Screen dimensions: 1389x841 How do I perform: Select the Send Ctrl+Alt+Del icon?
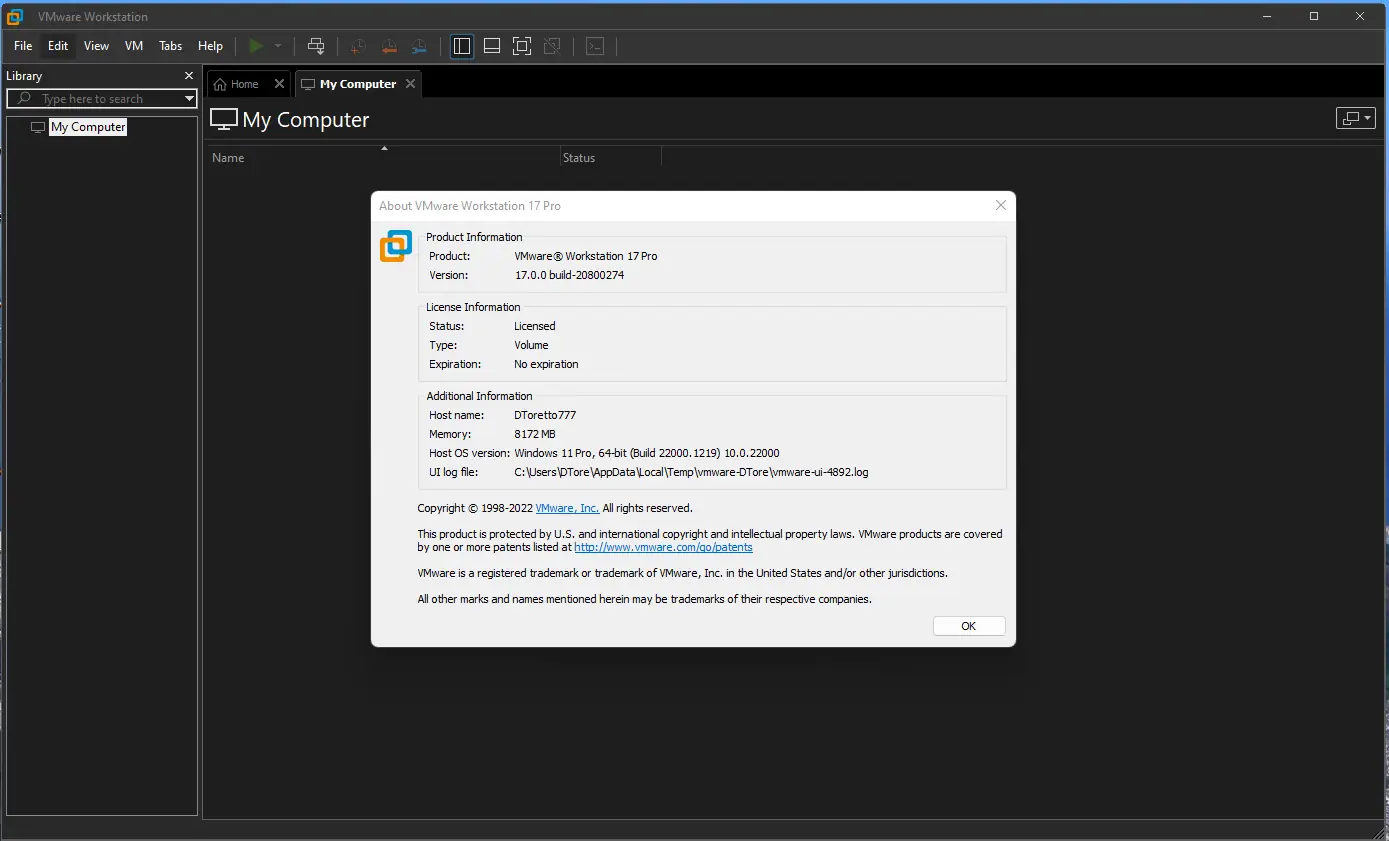(316, 45)
